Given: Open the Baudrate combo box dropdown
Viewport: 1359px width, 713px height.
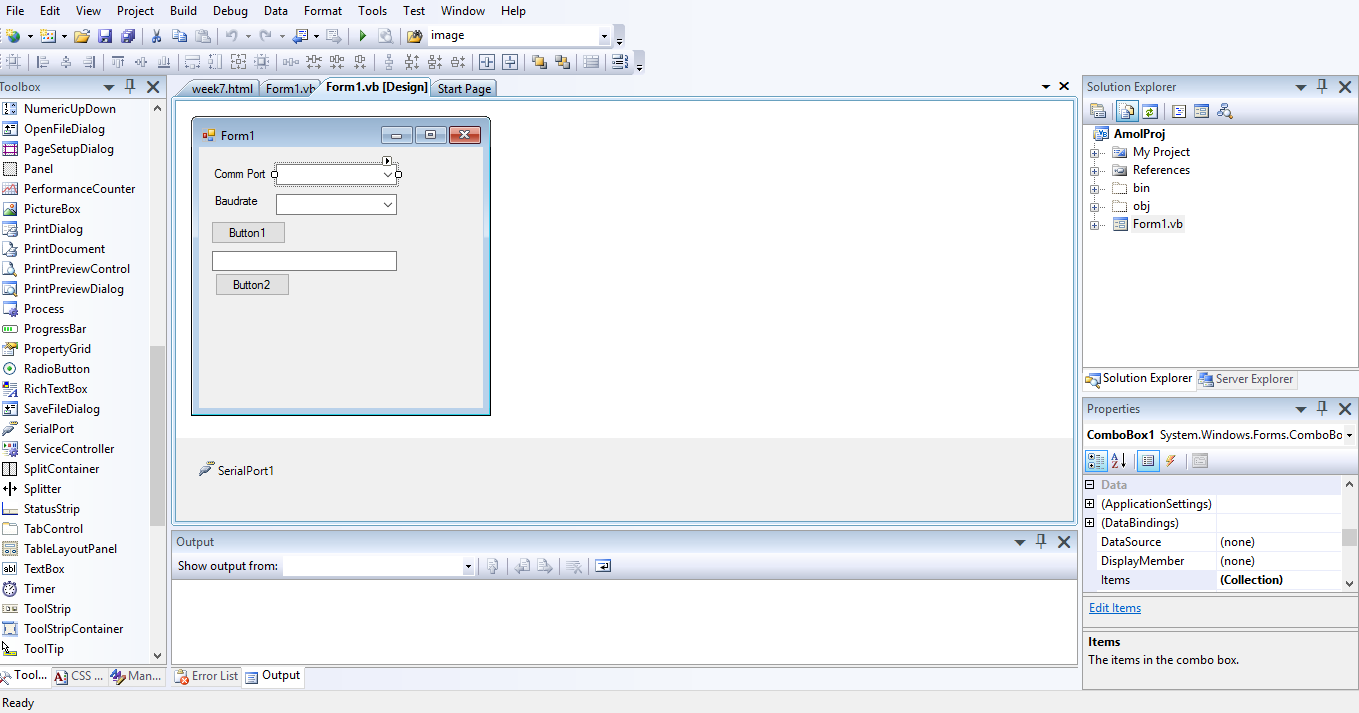Looking at the screenshot, I should click(x=388, y=204).
